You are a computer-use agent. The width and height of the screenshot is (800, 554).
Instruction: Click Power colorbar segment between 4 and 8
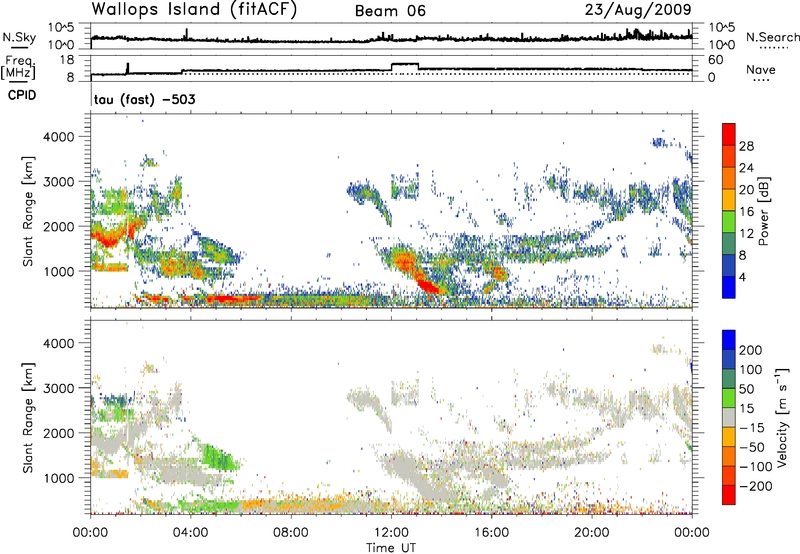[x=729, y=265]
